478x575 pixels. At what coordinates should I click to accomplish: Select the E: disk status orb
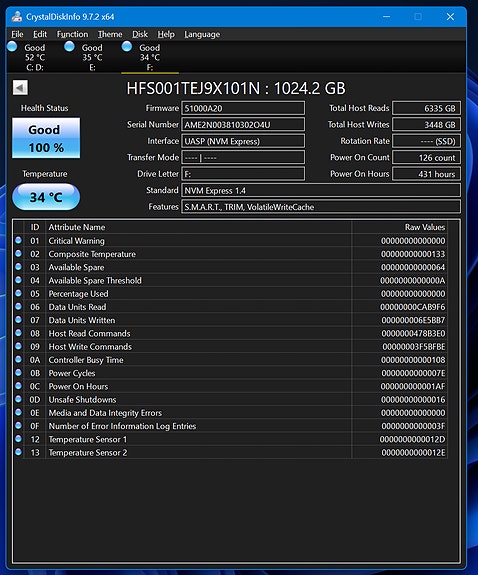(69, 47)
